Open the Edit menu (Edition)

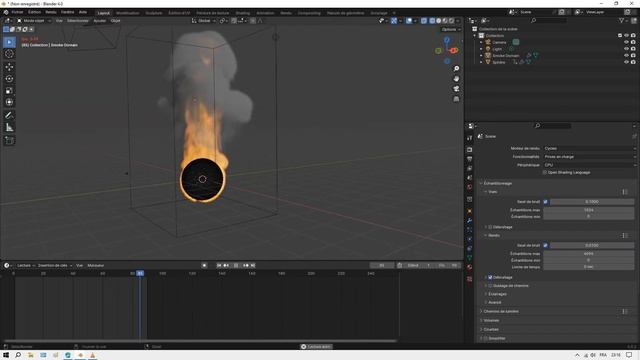pyautogui.click(x=34, y=12)
